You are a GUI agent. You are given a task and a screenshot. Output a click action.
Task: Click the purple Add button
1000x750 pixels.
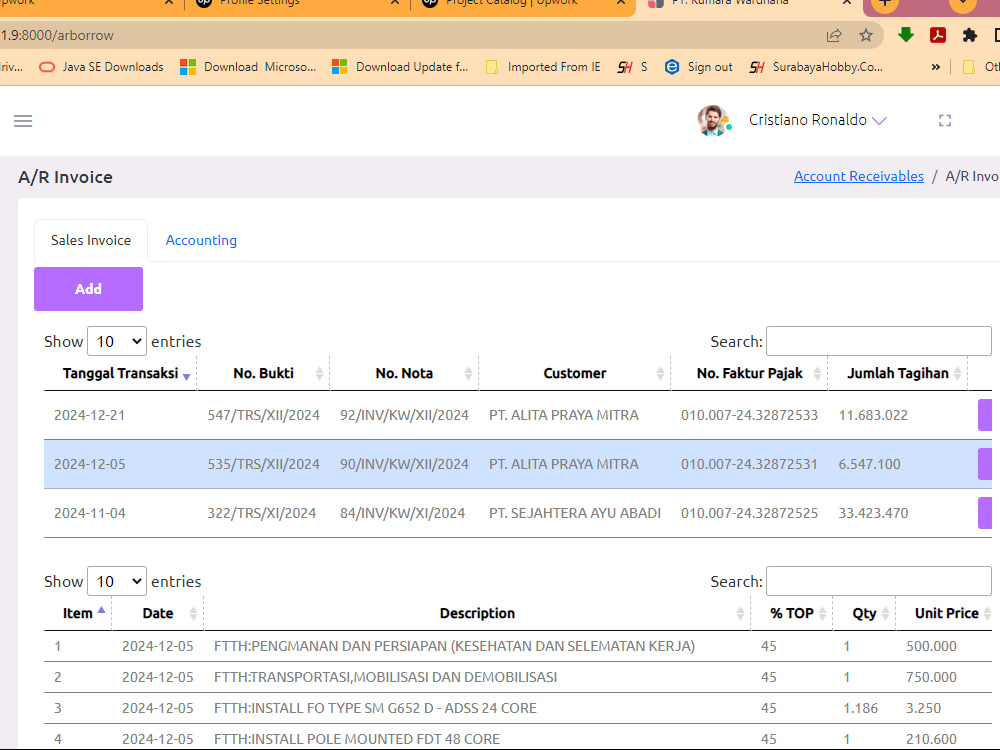pos(88,289)
